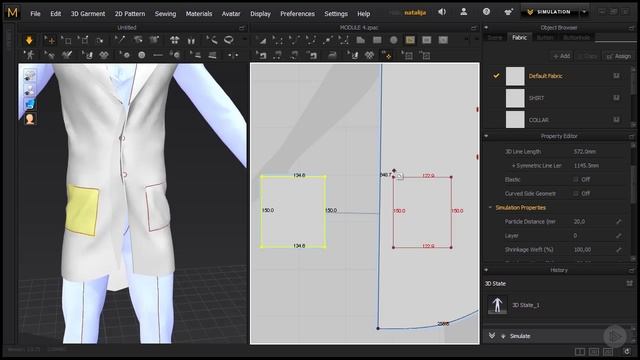
Task: Select the Transform Pattern triangle tool
Action: tap(262, 40)
